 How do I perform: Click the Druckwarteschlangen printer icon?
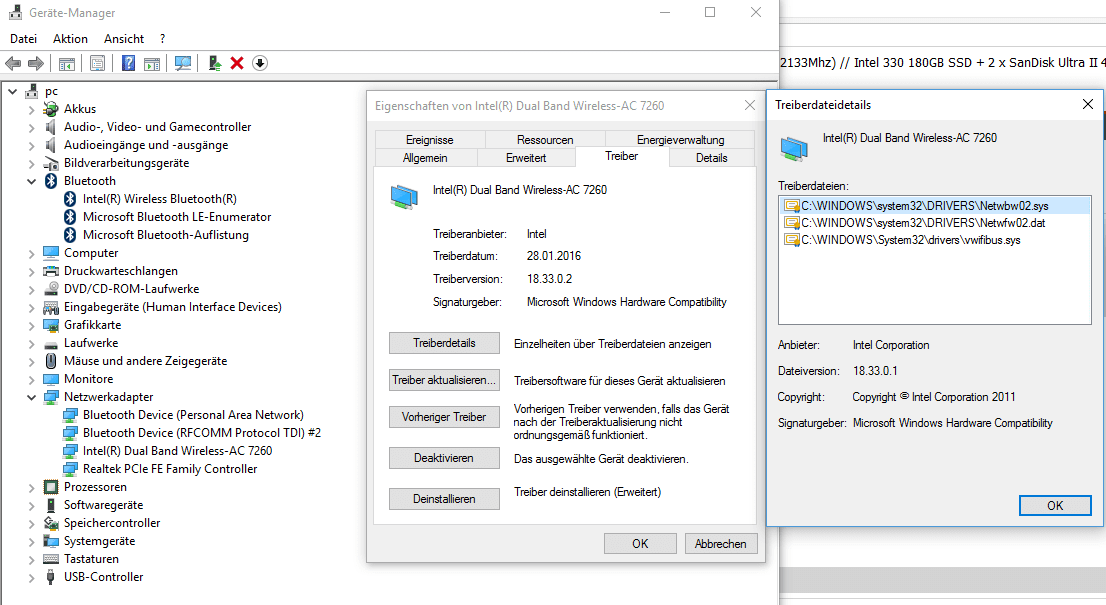[x=51, y=271]
